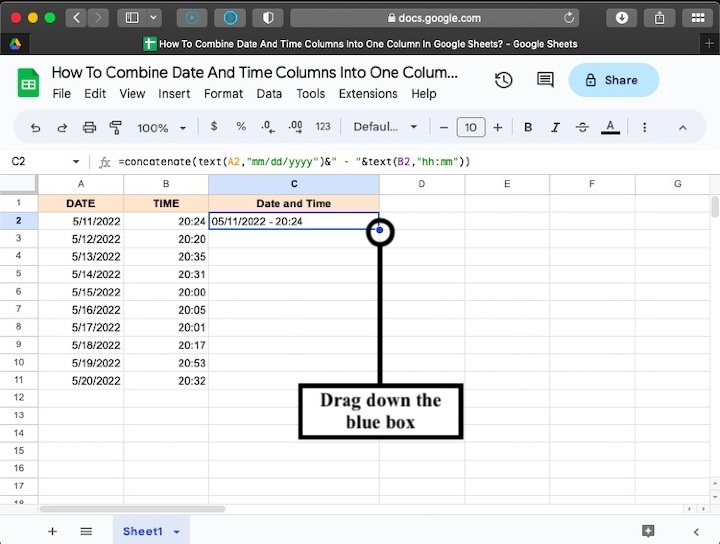Toggle strikethrough formatting
The image size is (720, 544).
(582, 127)
